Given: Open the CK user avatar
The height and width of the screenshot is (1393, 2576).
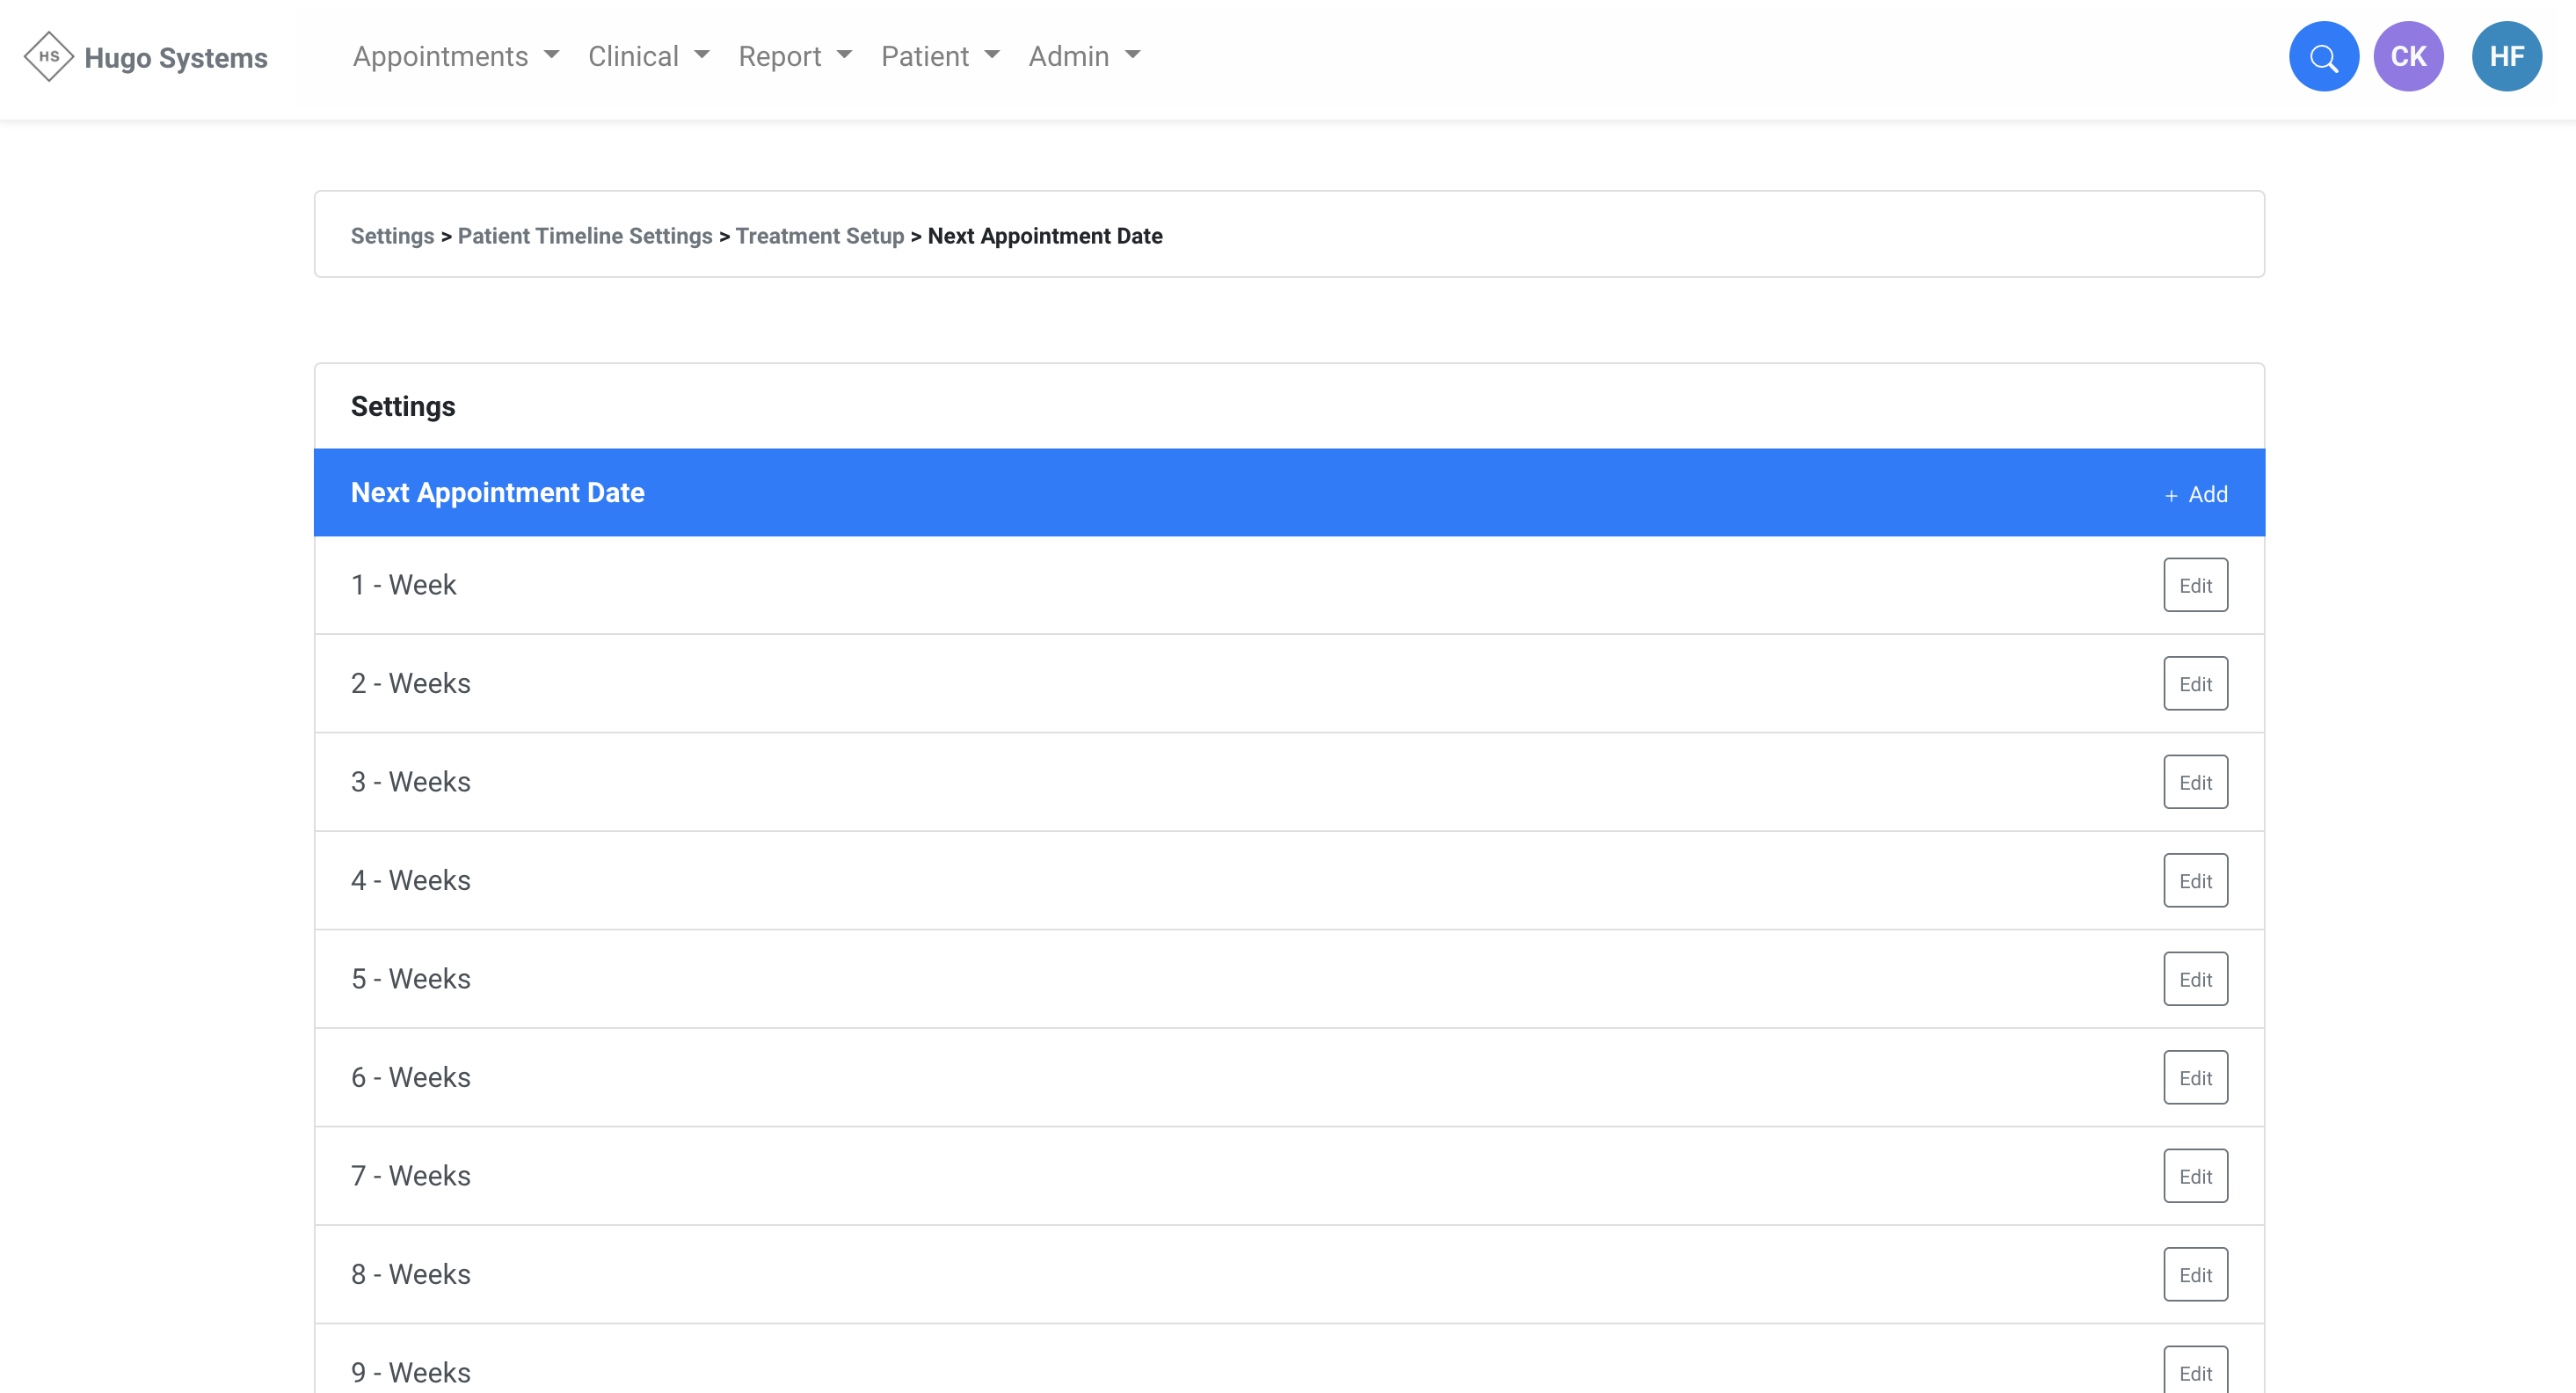Looking at the screenshot, I should point(2408,57).
